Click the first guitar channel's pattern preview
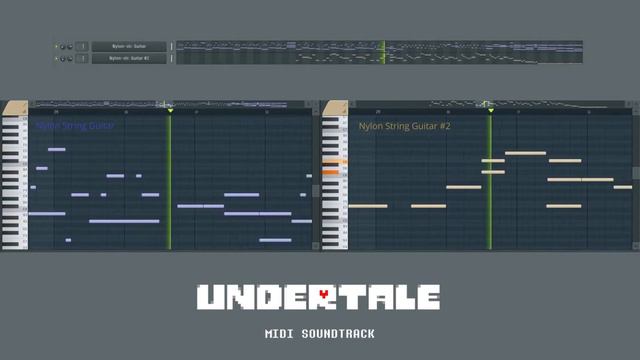 pyautogui.click(x=379, y=46)
